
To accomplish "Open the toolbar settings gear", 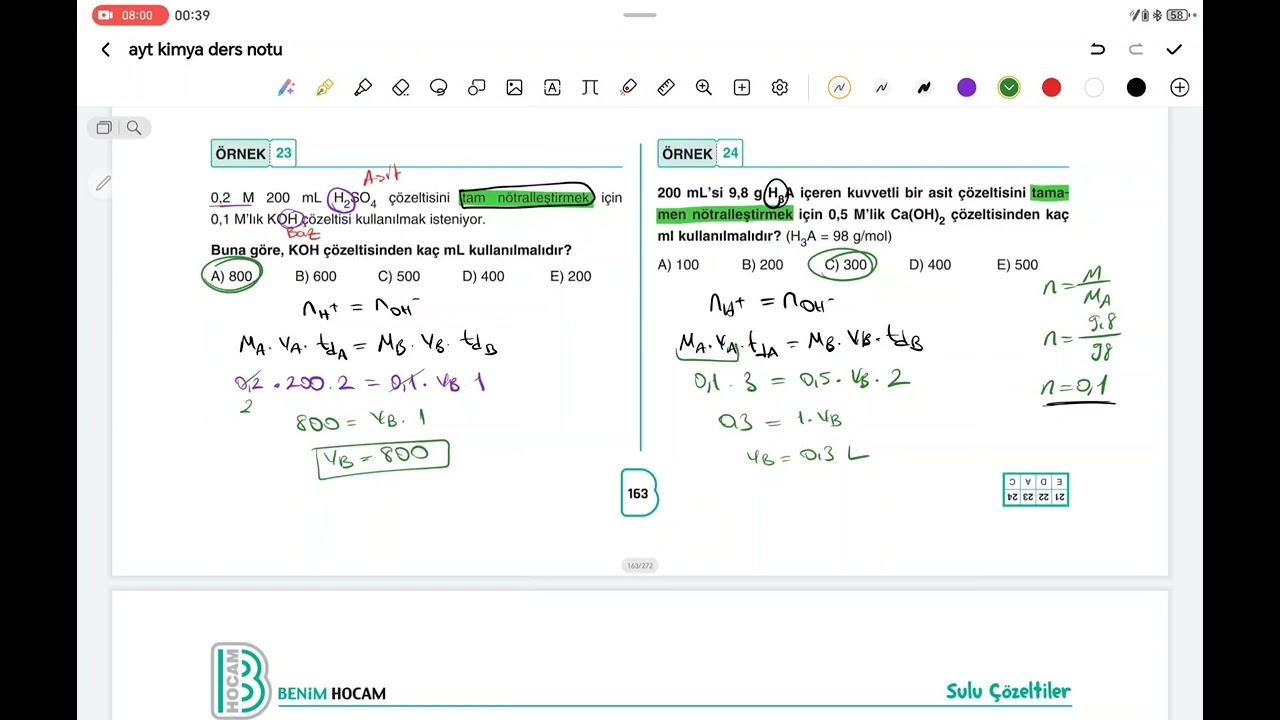I will [x=780, y=88].
